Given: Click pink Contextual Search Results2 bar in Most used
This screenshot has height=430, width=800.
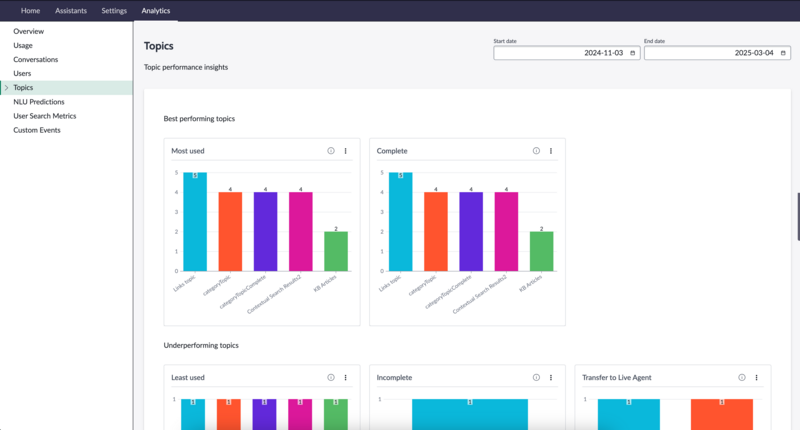Looking at the screenshot, I should pyautogui.click(x=301, y=232).
